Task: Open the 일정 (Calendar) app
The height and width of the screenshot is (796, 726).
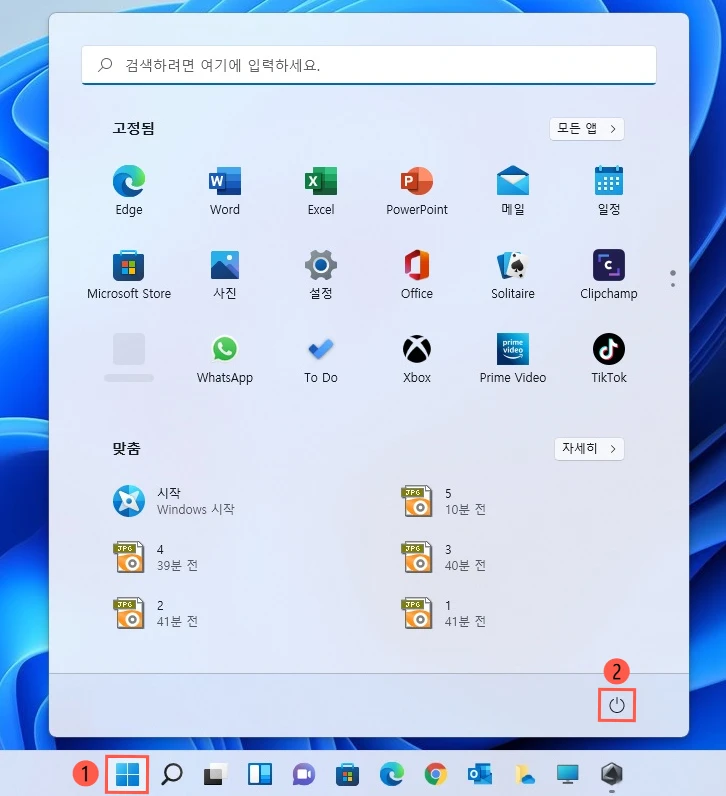Action: click(609, 190)
